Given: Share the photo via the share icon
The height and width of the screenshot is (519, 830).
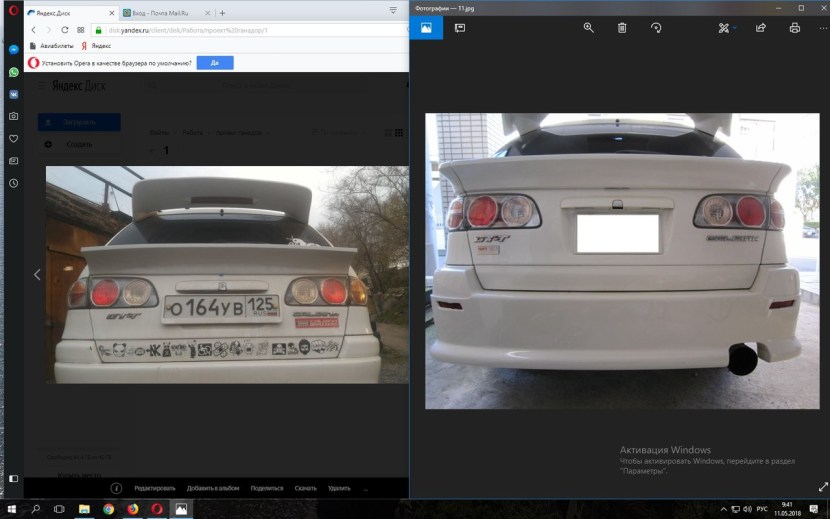Looking at the screenshot, I should tap(761, 28).
